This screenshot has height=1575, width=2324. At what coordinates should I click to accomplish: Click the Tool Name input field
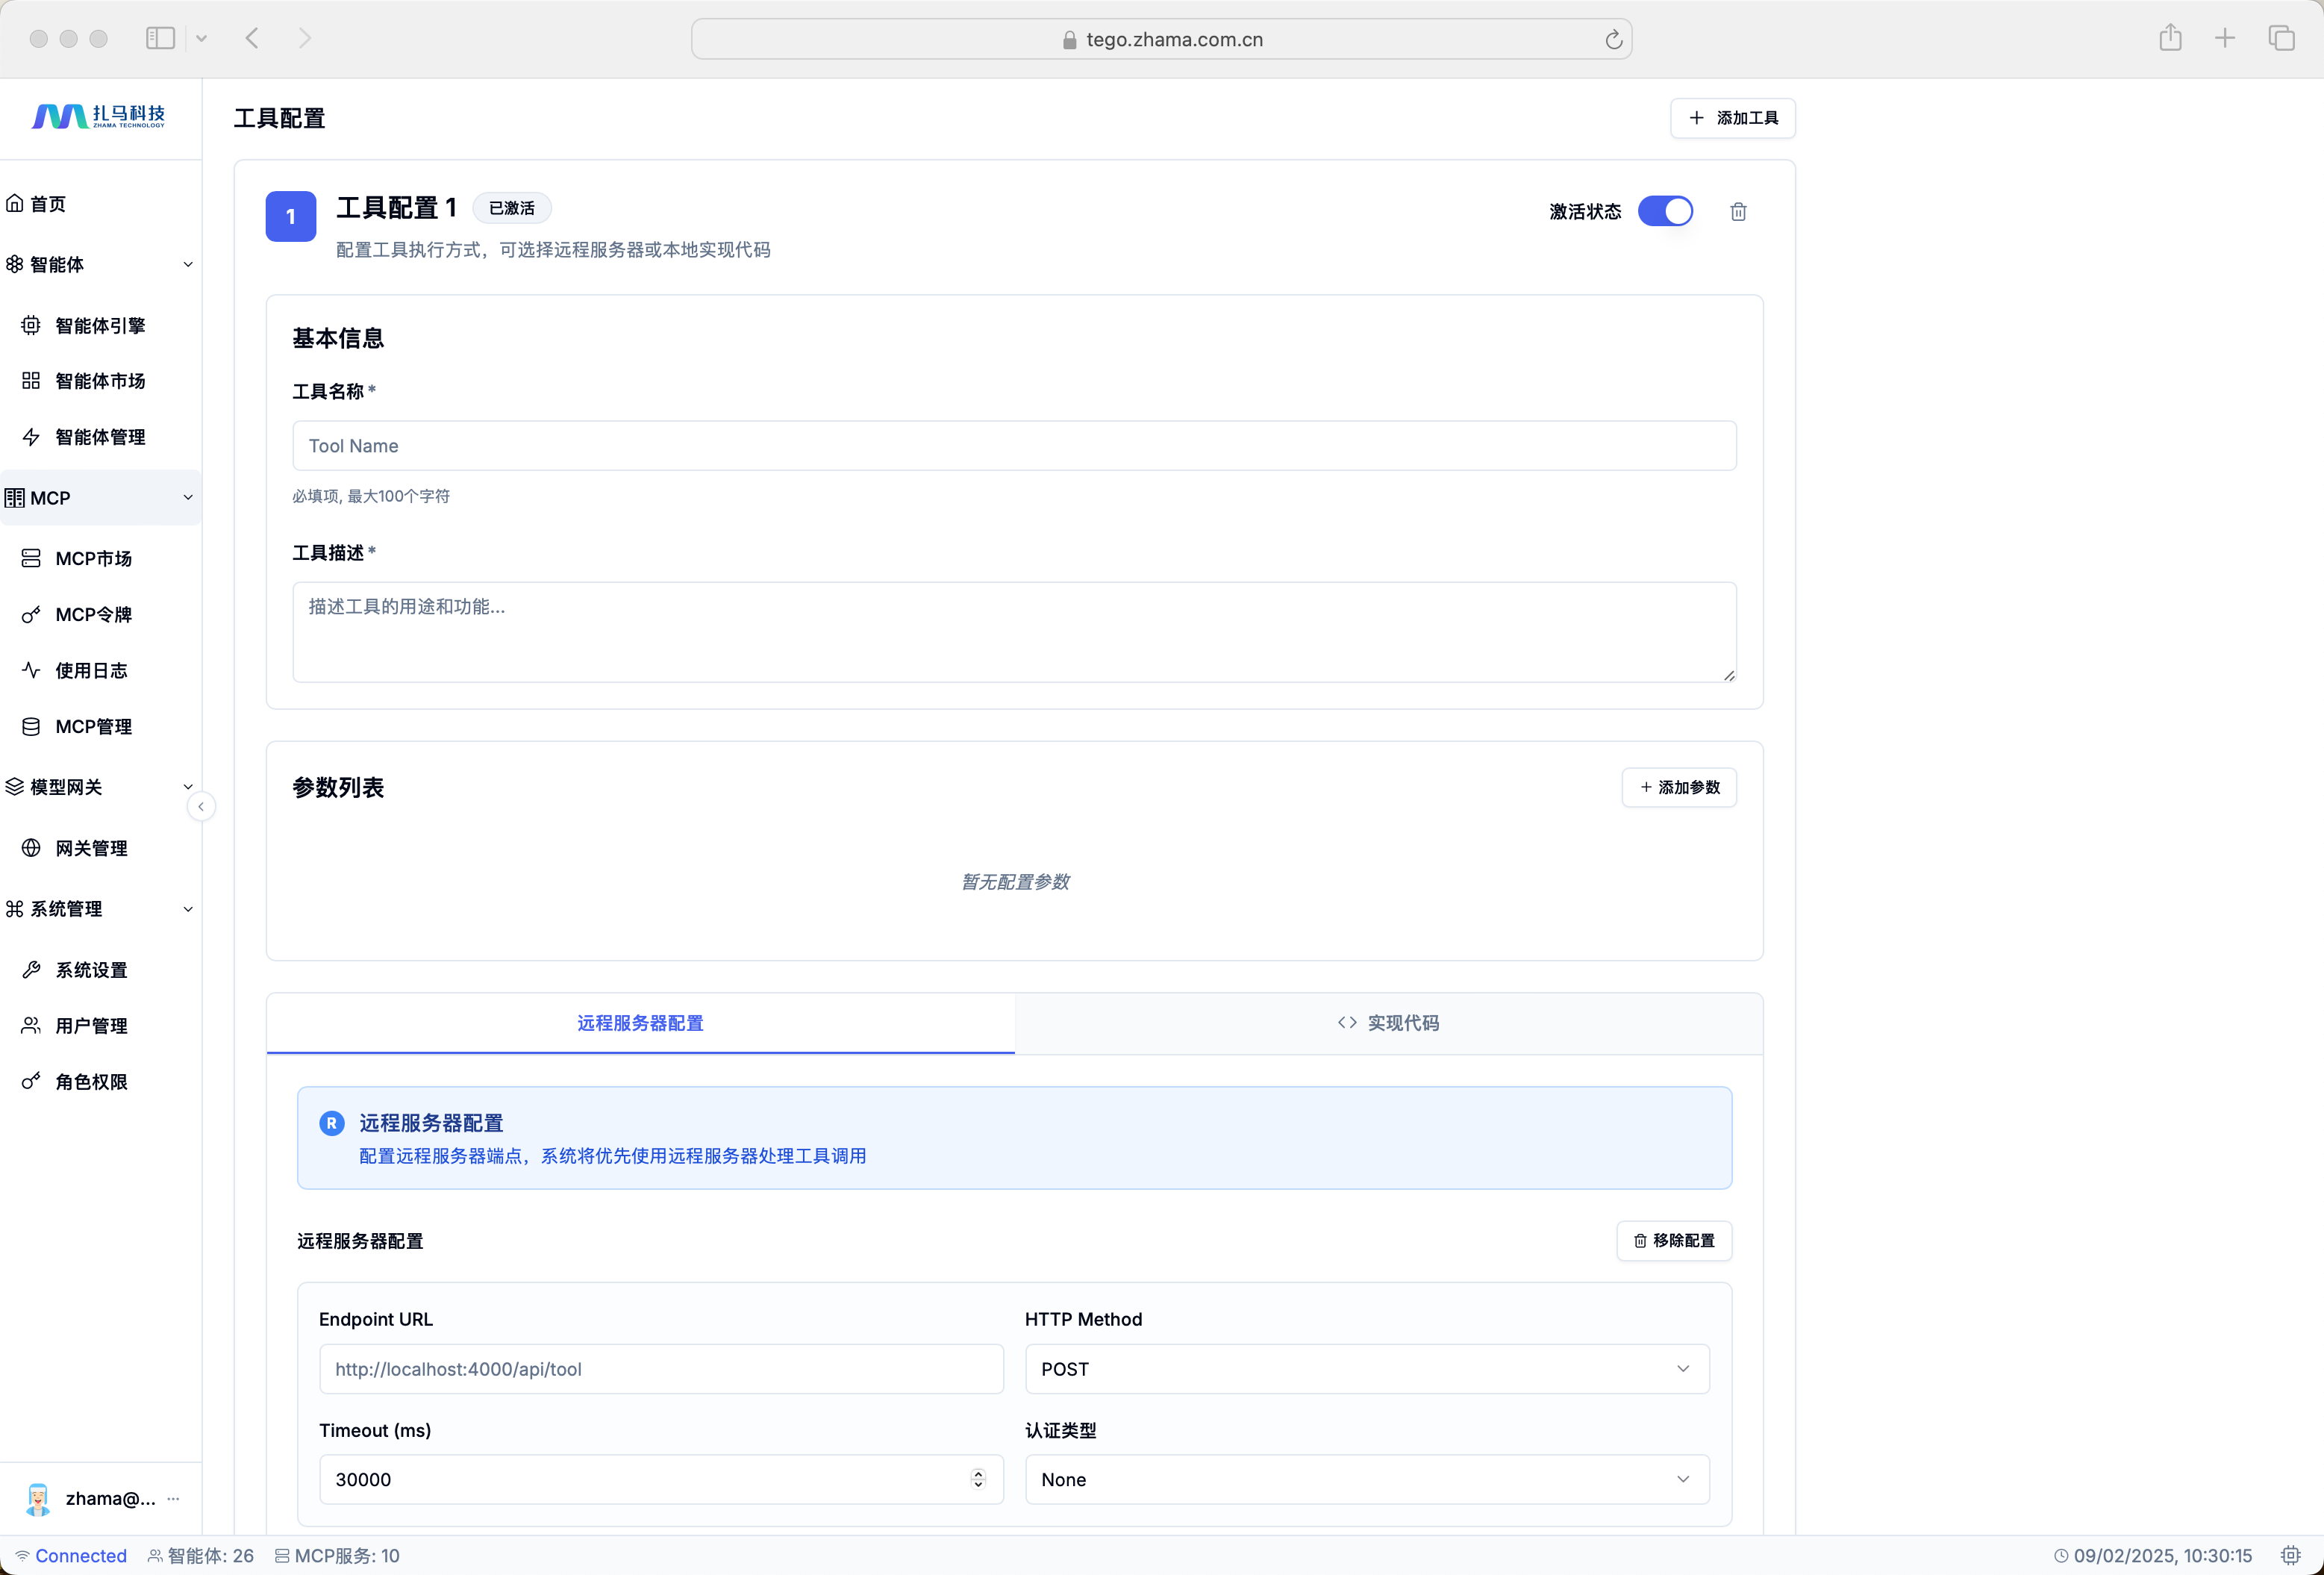[1013, 446]
